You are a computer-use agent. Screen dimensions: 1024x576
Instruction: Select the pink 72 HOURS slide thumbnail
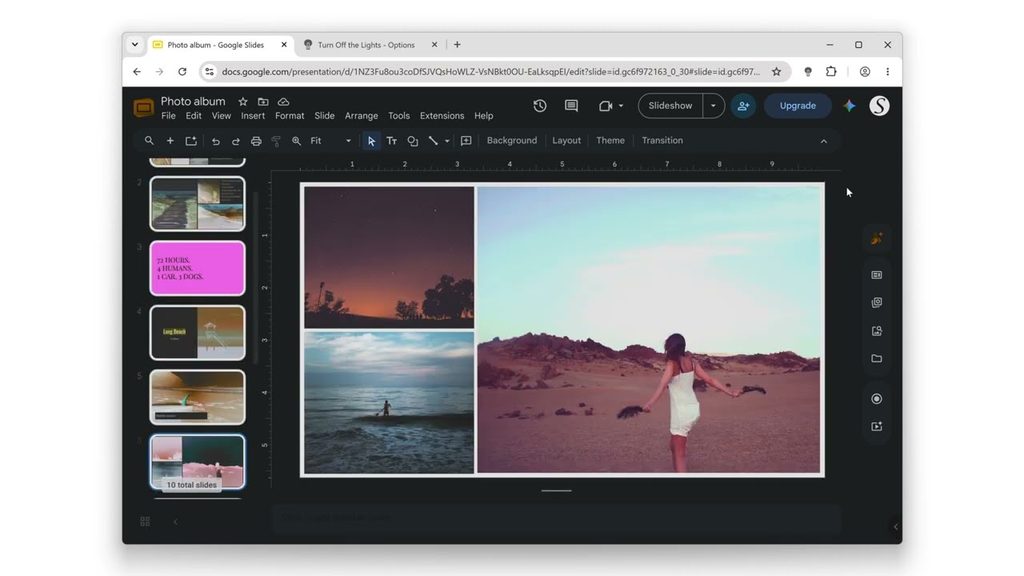click(x=197, y=268)
